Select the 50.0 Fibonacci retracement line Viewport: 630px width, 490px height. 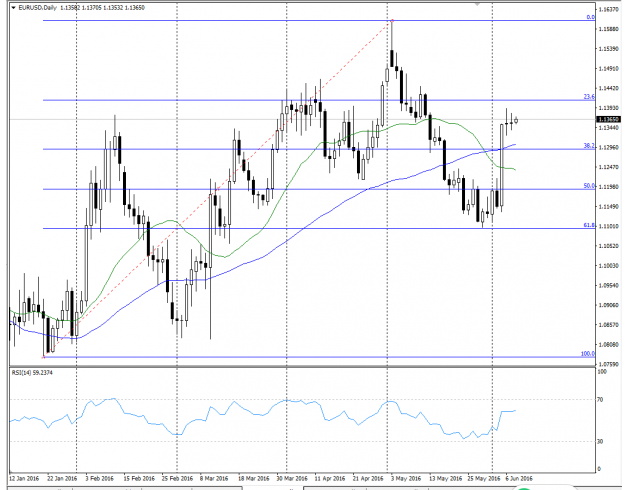(x=300, y=189)
